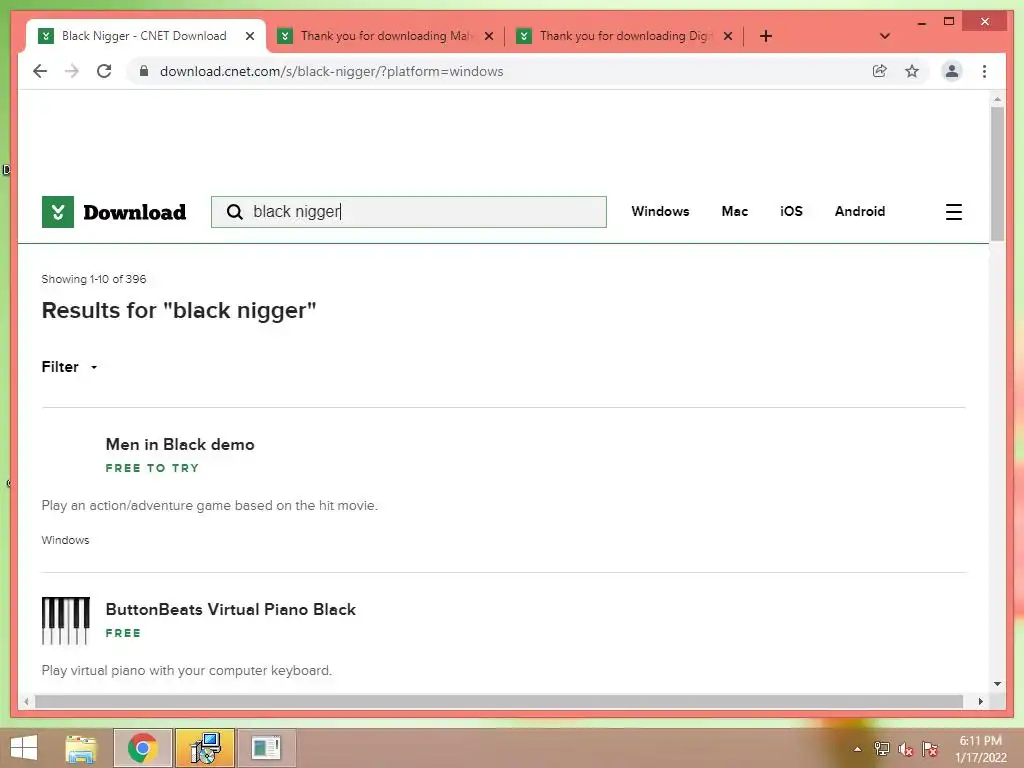Screen dimensions: 1024x768
Task: Share this page via the share icon
Action: (x=880, y=71)
